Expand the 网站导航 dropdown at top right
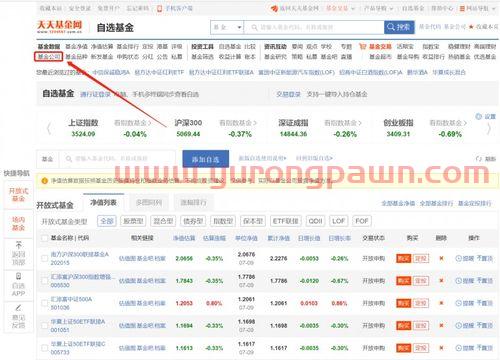The width and height of the screenshot is (500, 360). click(x=478, y=8)
